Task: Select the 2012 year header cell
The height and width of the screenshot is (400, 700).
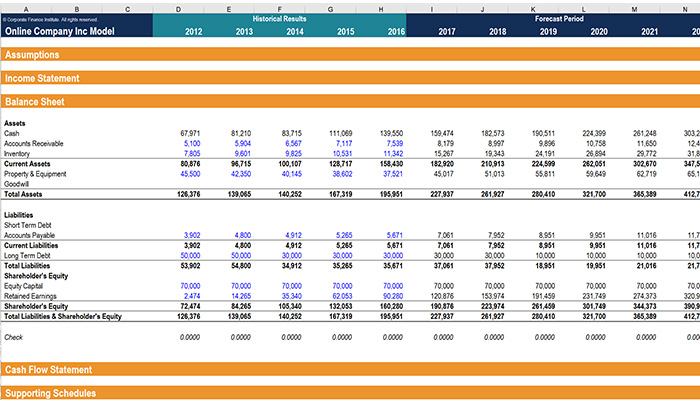Action: pos(193,32)
